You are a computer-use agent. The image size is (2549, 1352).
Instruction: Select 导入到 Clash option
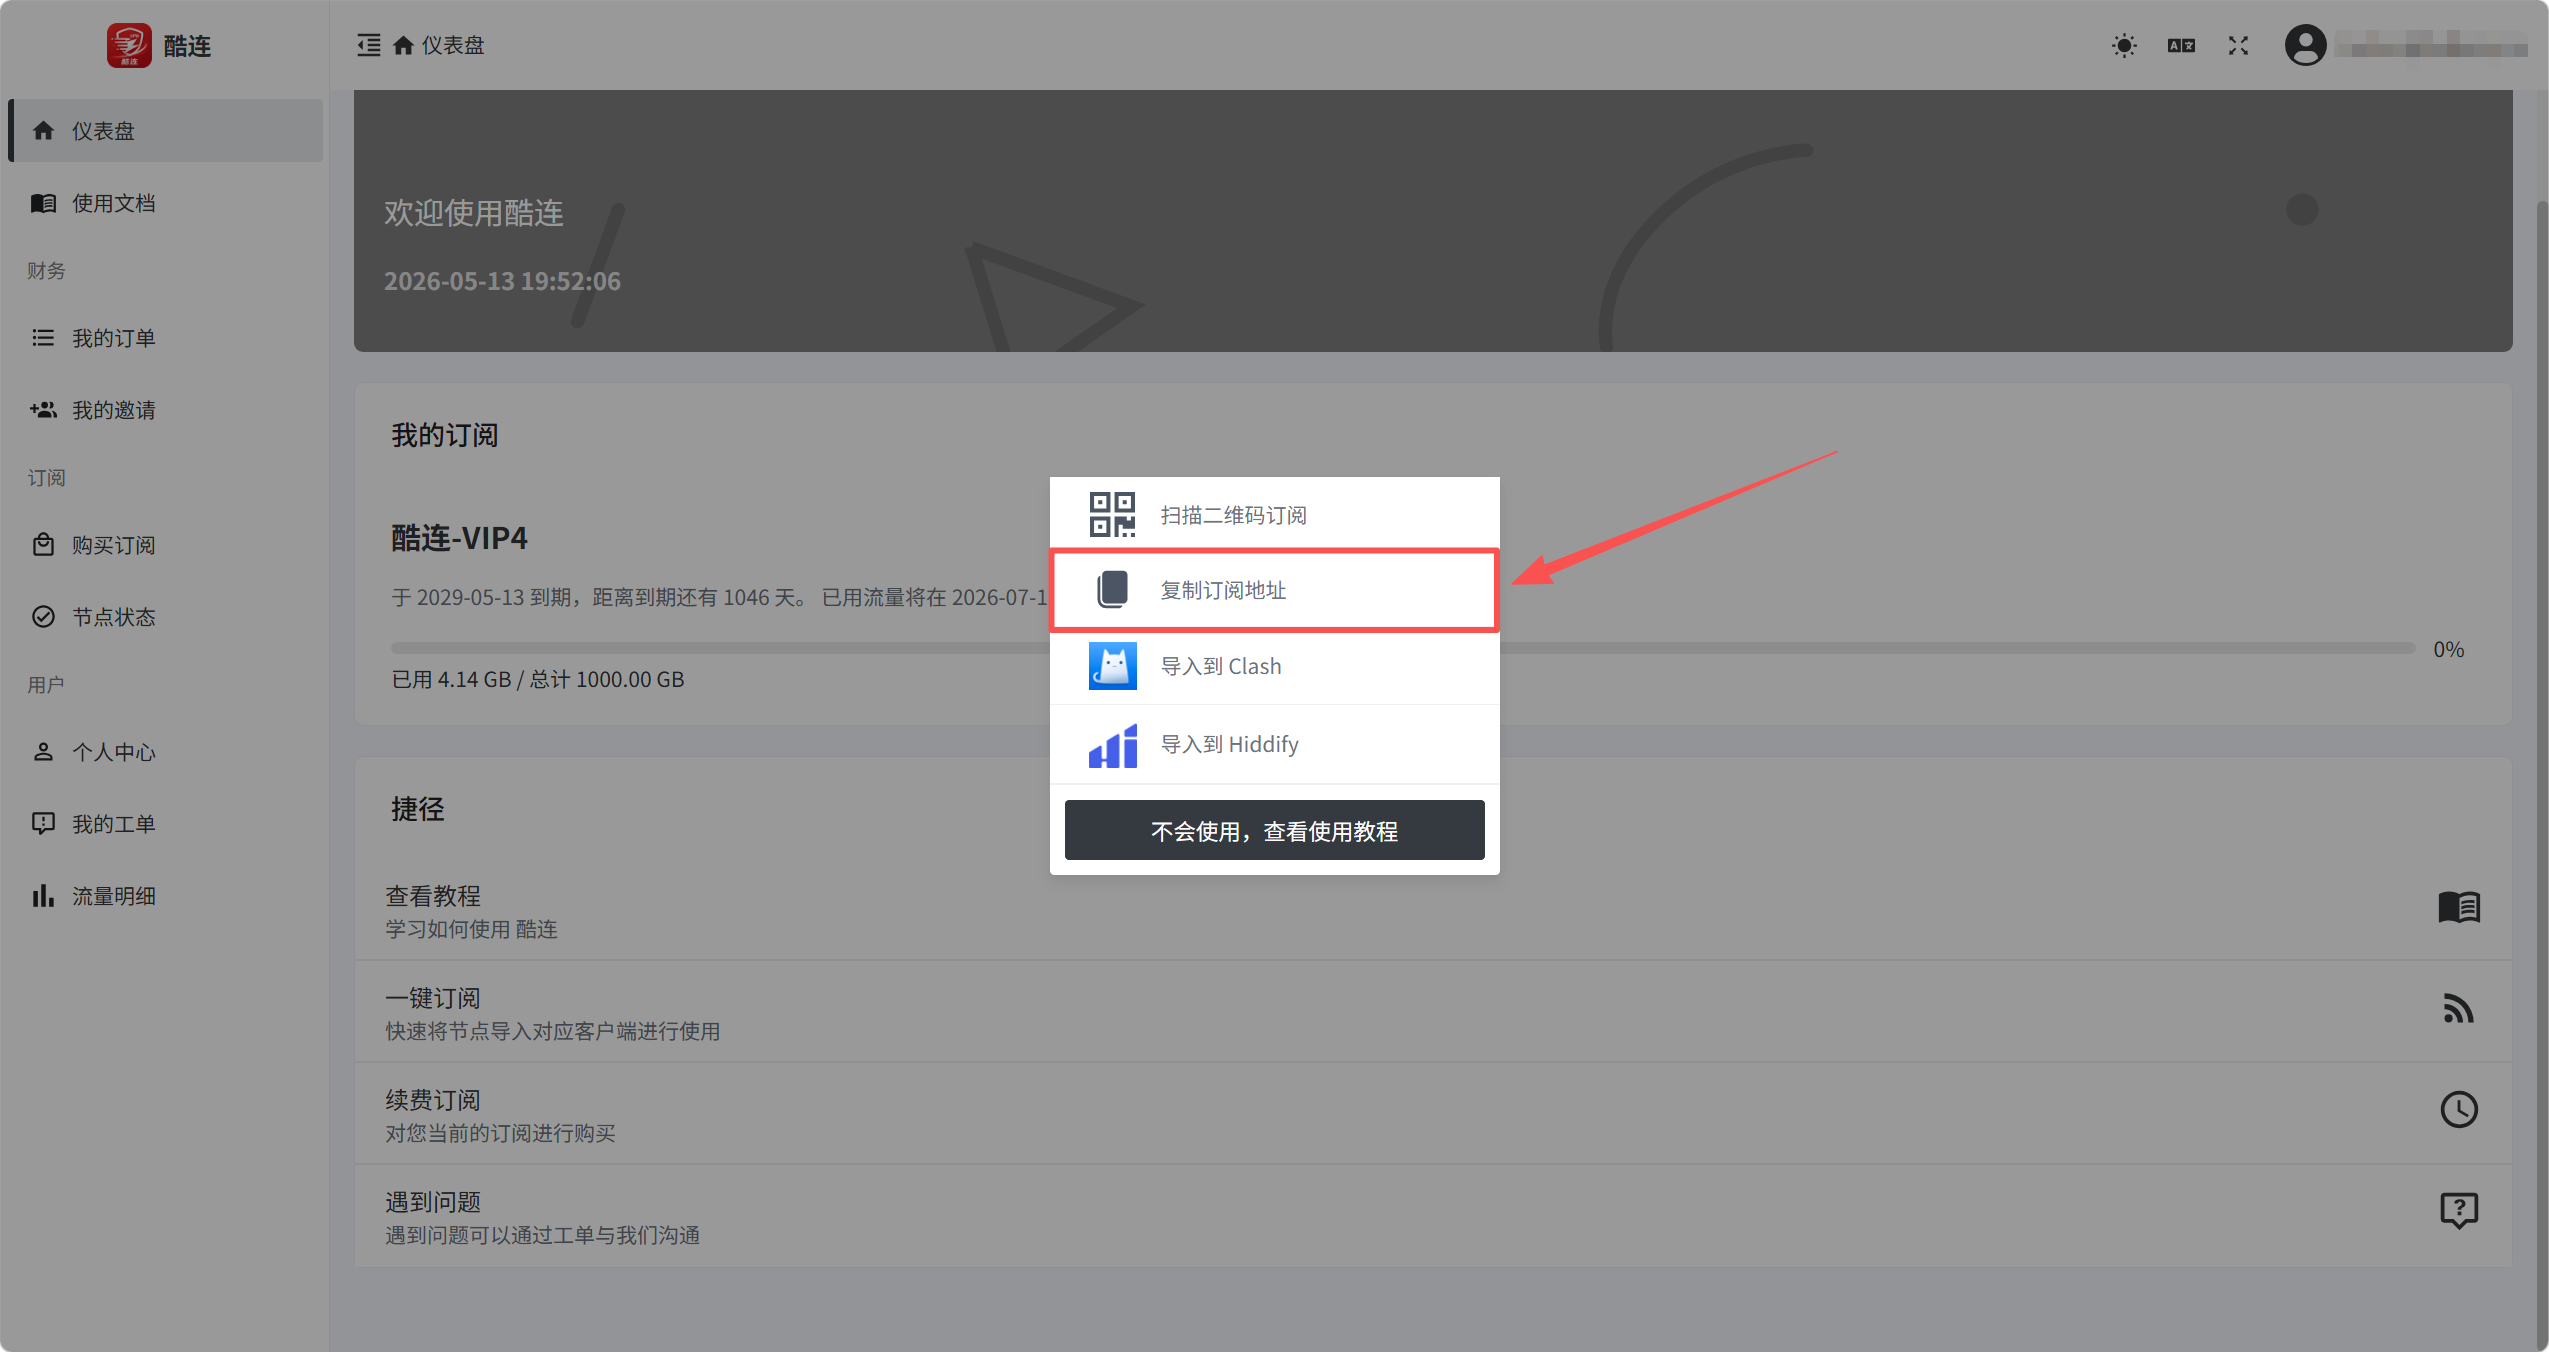pyautogui.click(x=1274, y=666)
